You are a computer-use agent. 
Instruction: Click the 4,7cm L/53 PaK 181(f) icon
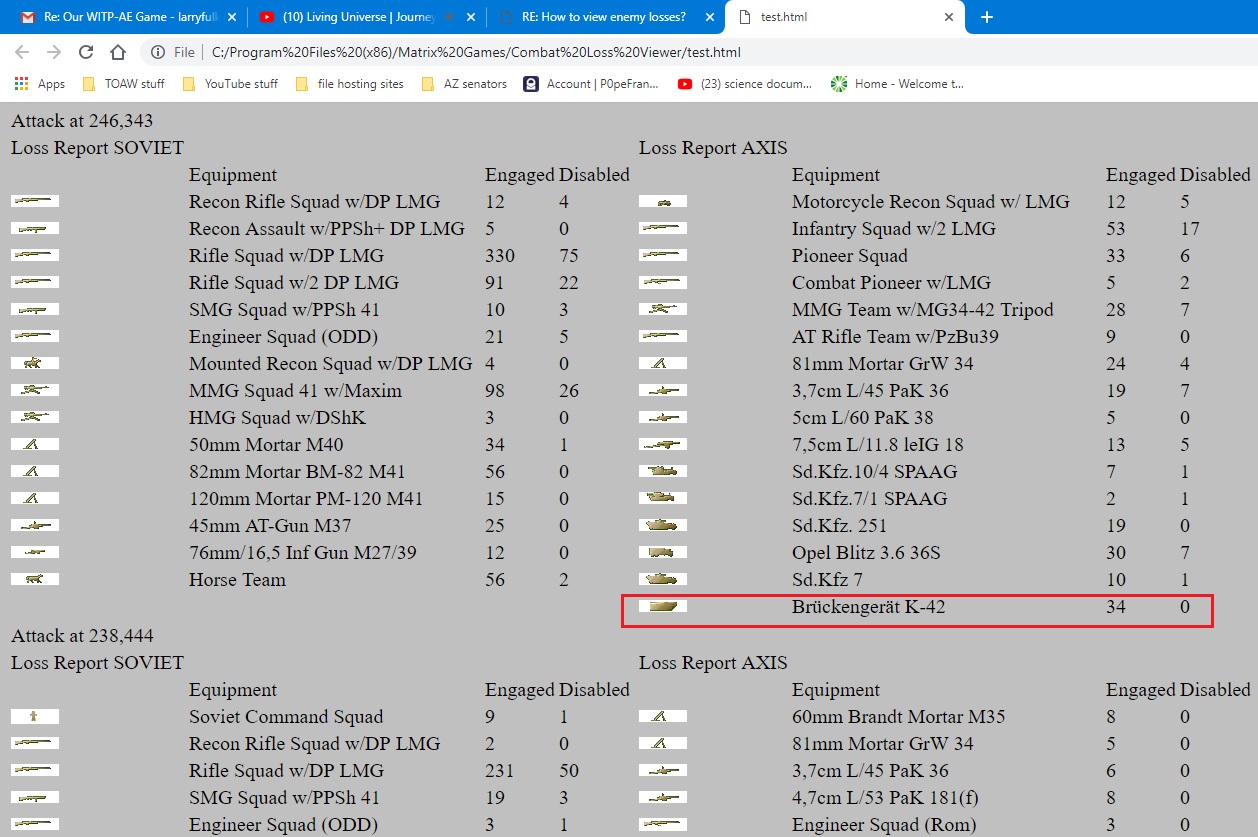(x=663, y=797)
